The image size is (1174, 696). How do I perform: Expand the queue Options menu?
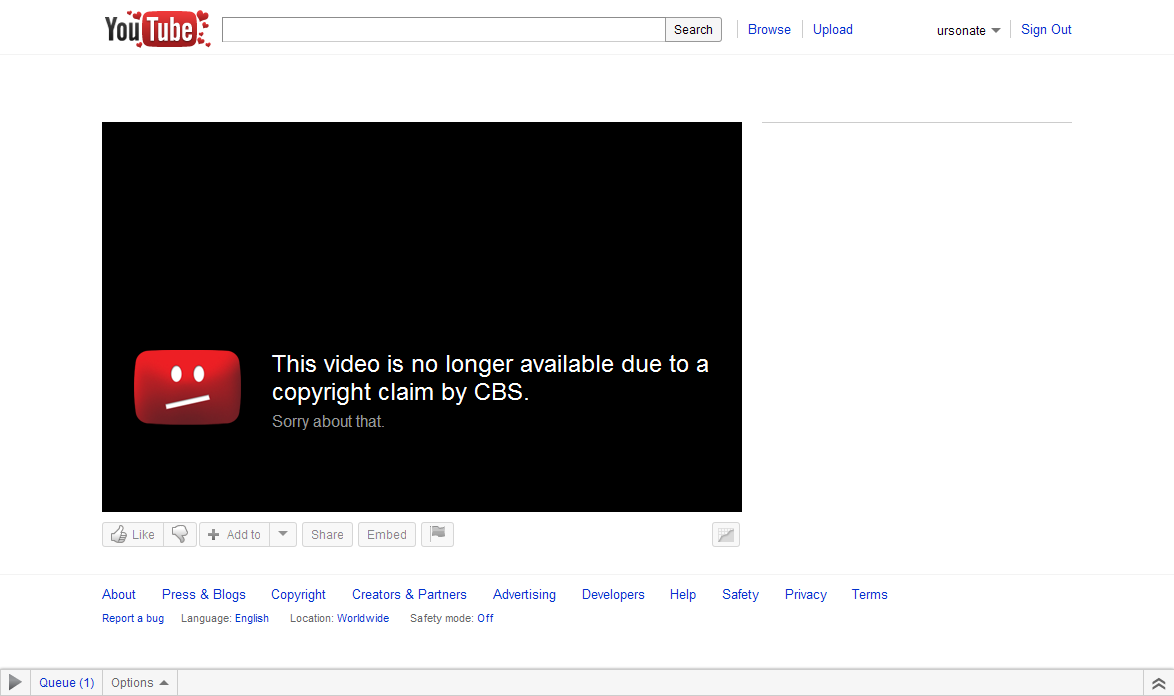tap(139, 683)
